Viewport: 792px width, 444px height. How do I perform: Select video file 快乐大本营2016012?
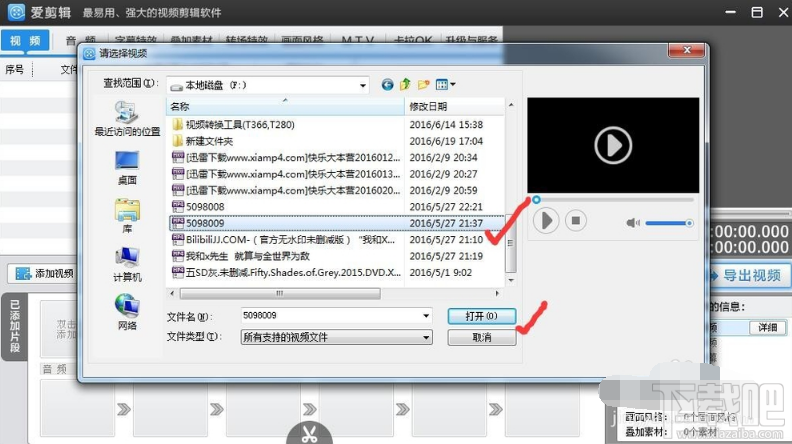pyautogui.click(x=286, y=158)
